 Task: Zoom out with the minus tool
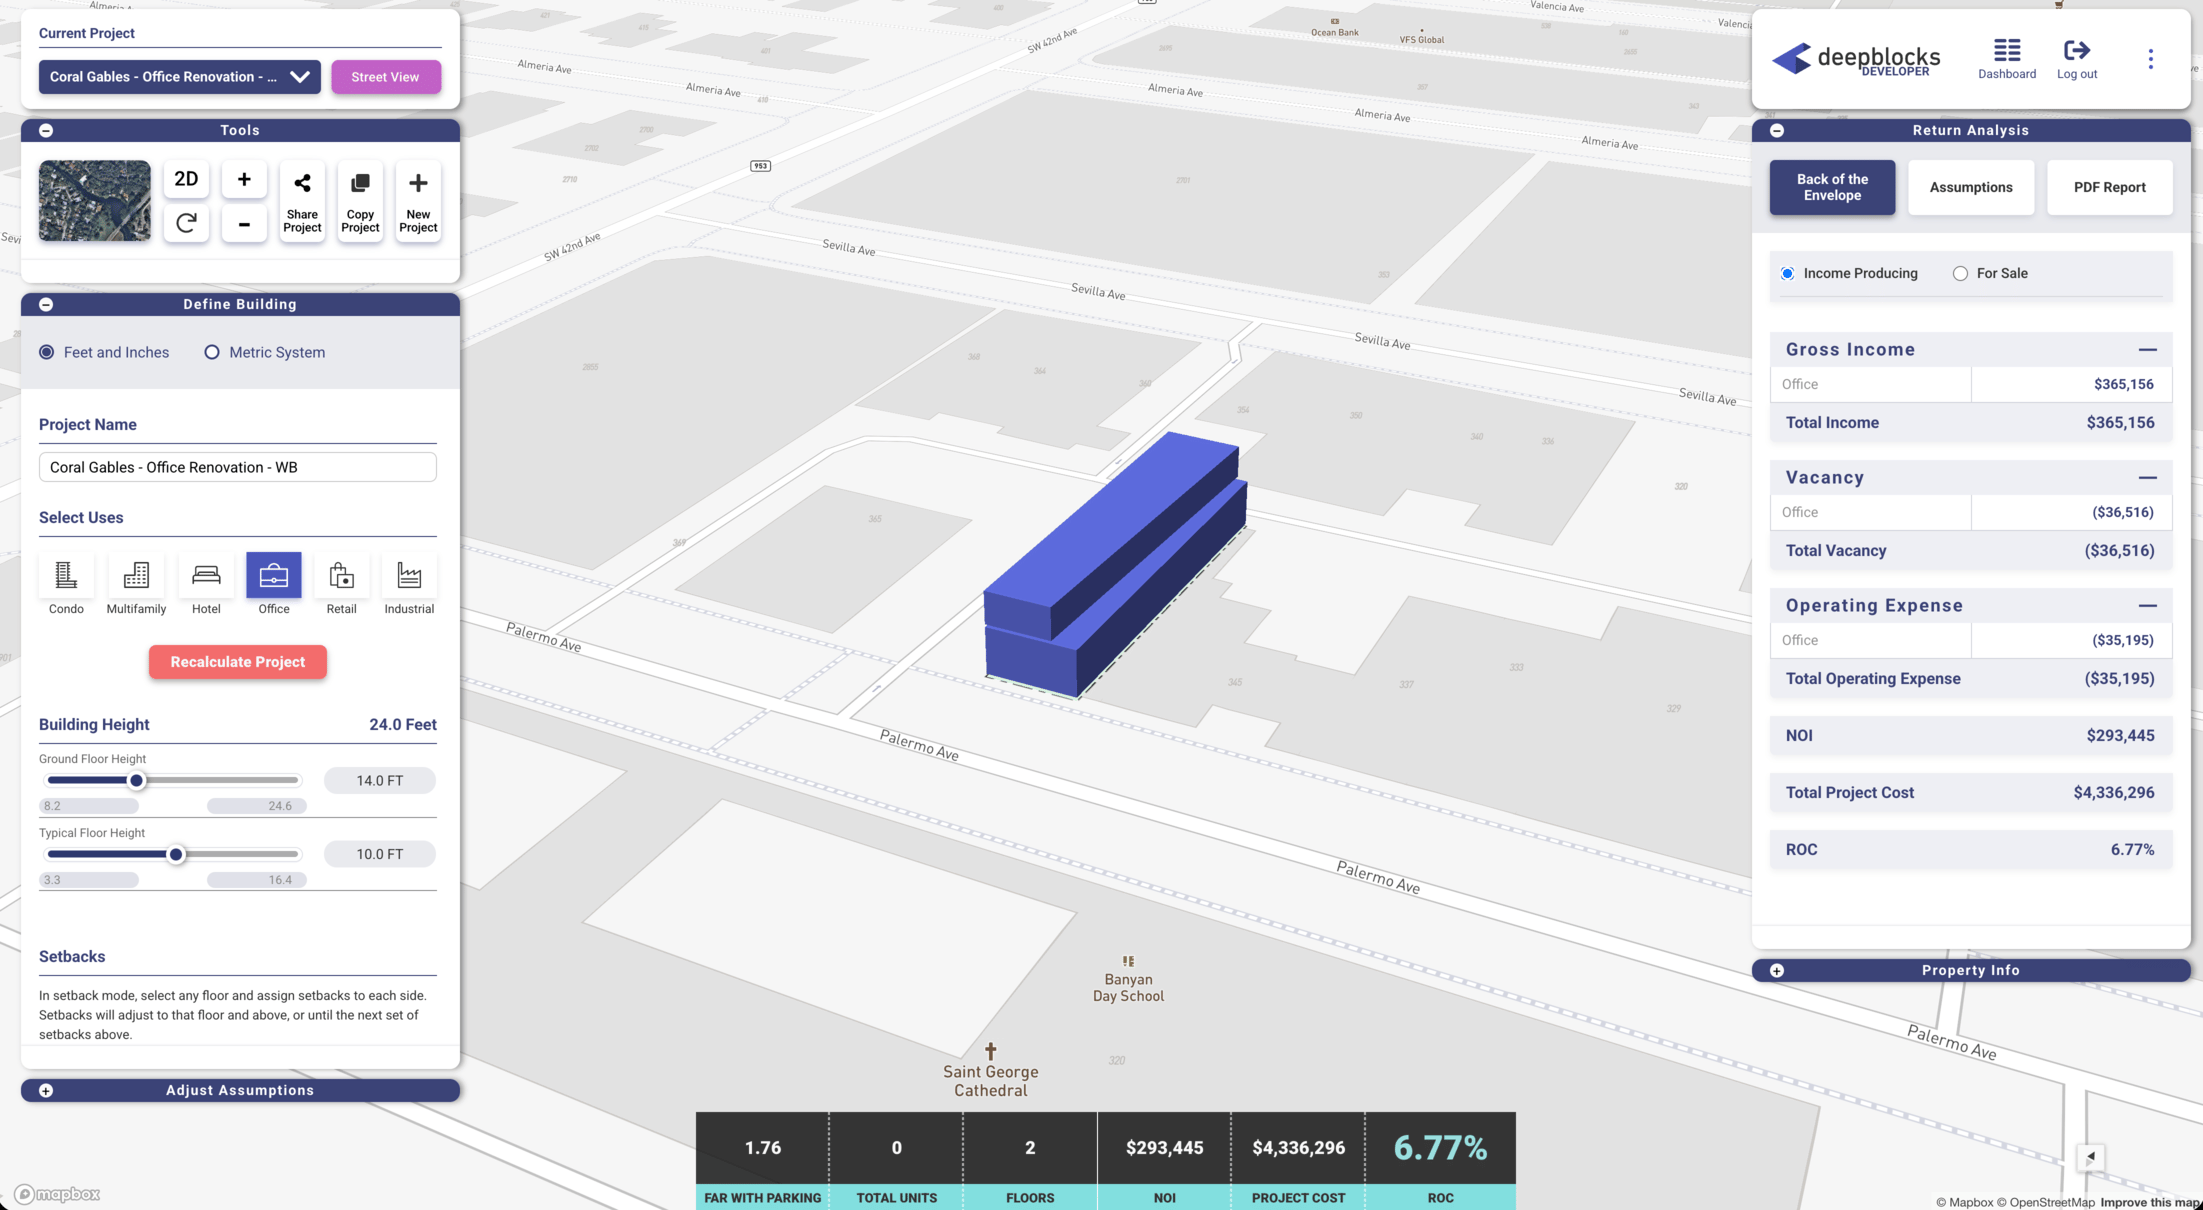(x=244, y=223)
